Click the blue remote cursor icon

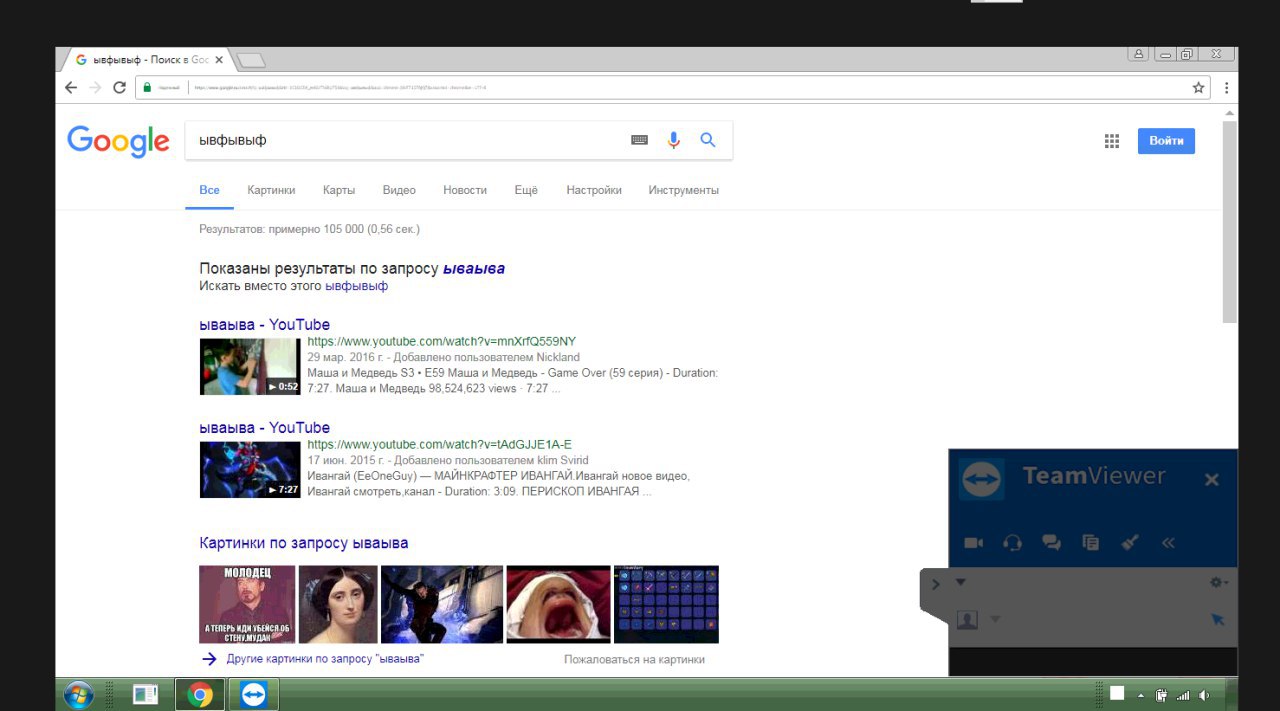click(1217, 620)
